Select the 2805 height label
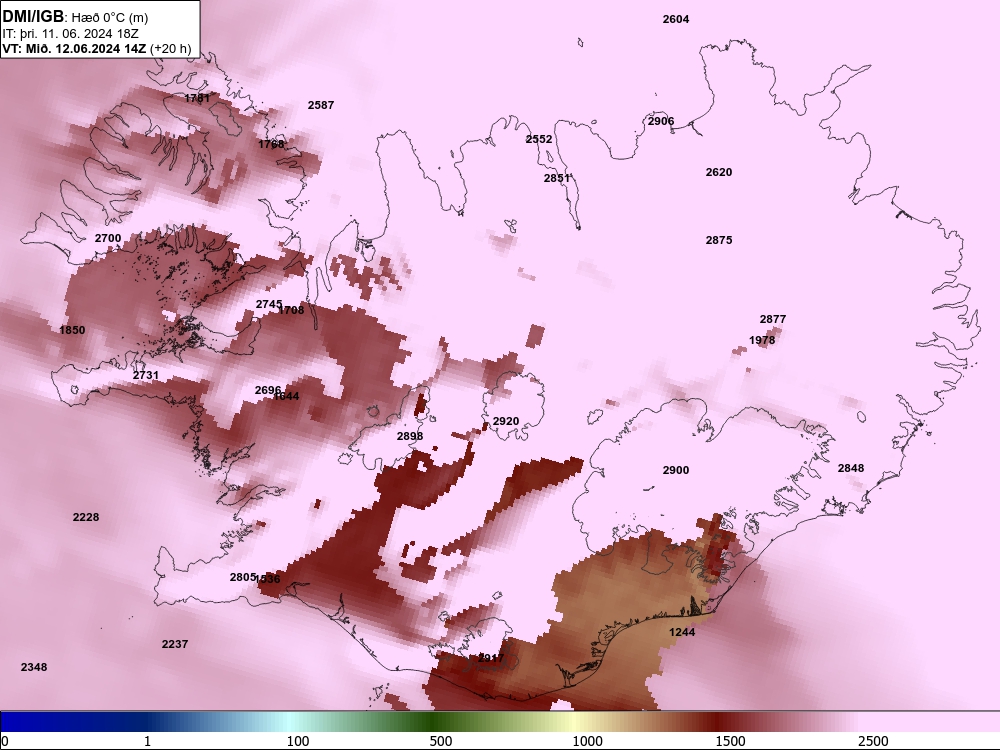 click(x=242, y=577)
